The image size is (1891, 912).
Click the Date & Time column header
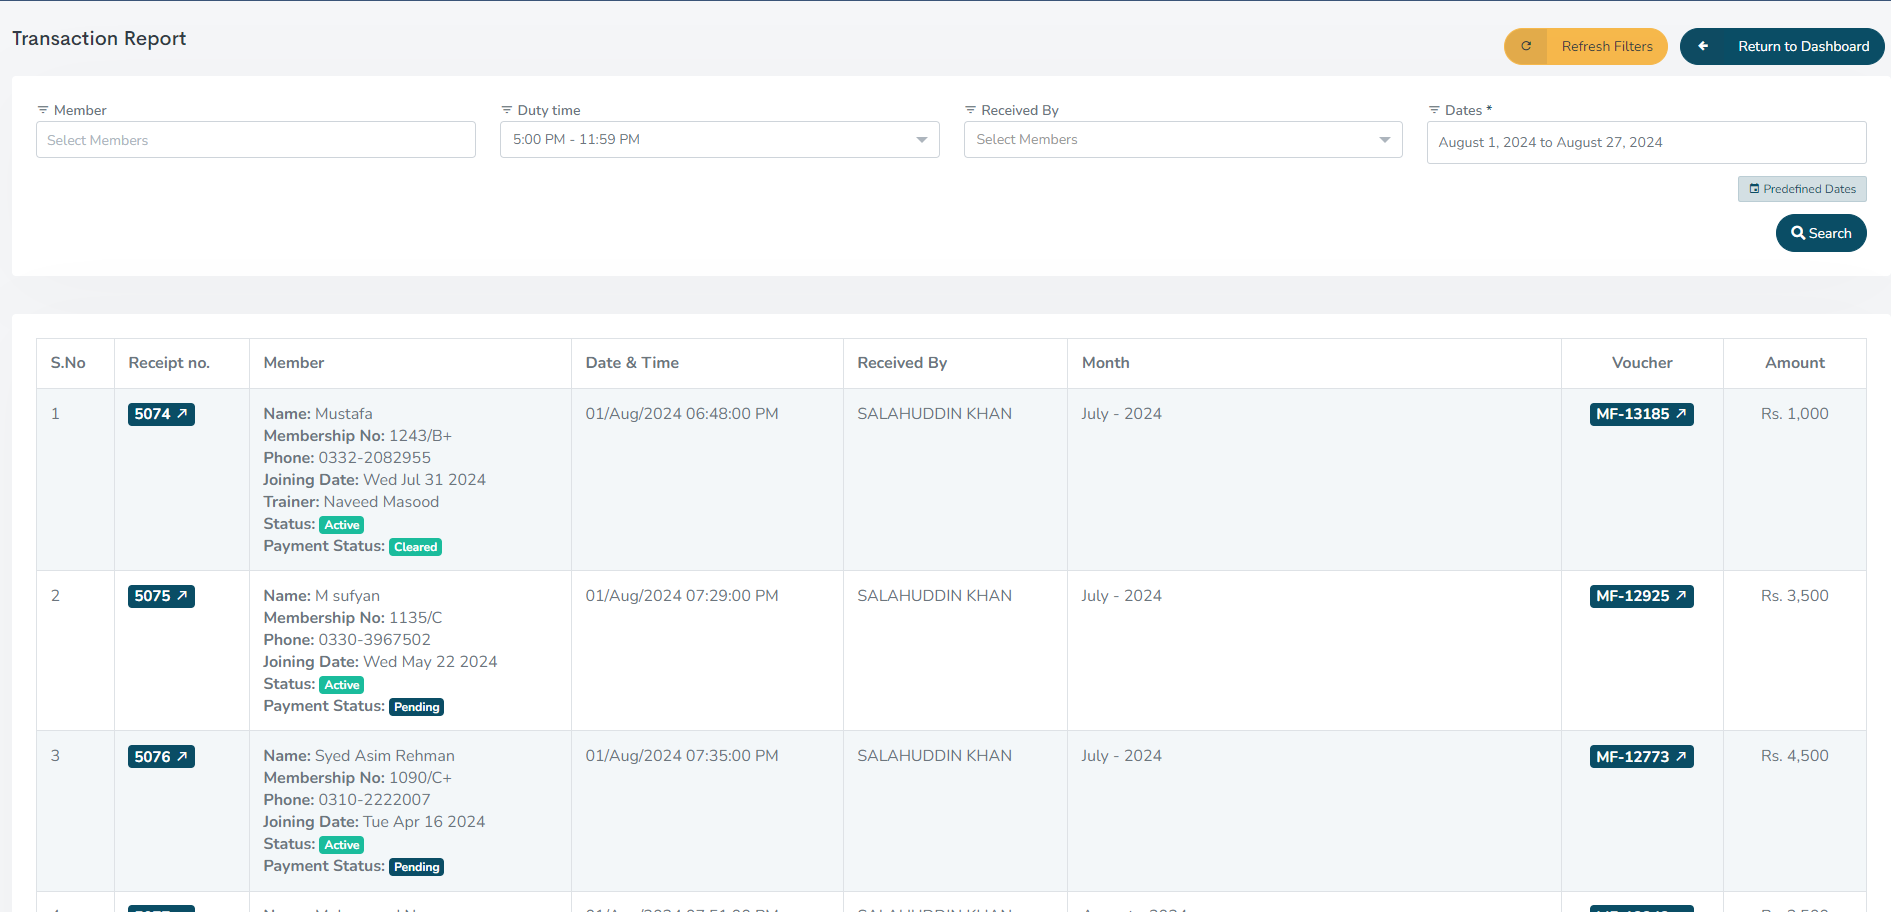point(632,363)
